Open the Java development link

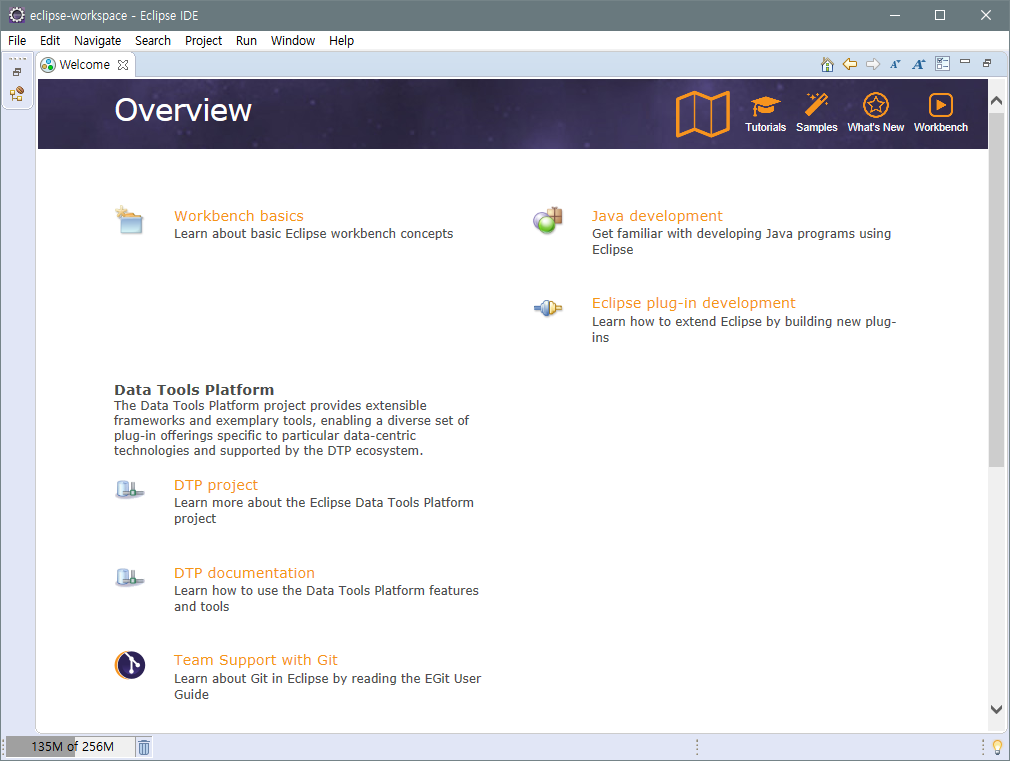pyautogui.click(x=657, y=216)
